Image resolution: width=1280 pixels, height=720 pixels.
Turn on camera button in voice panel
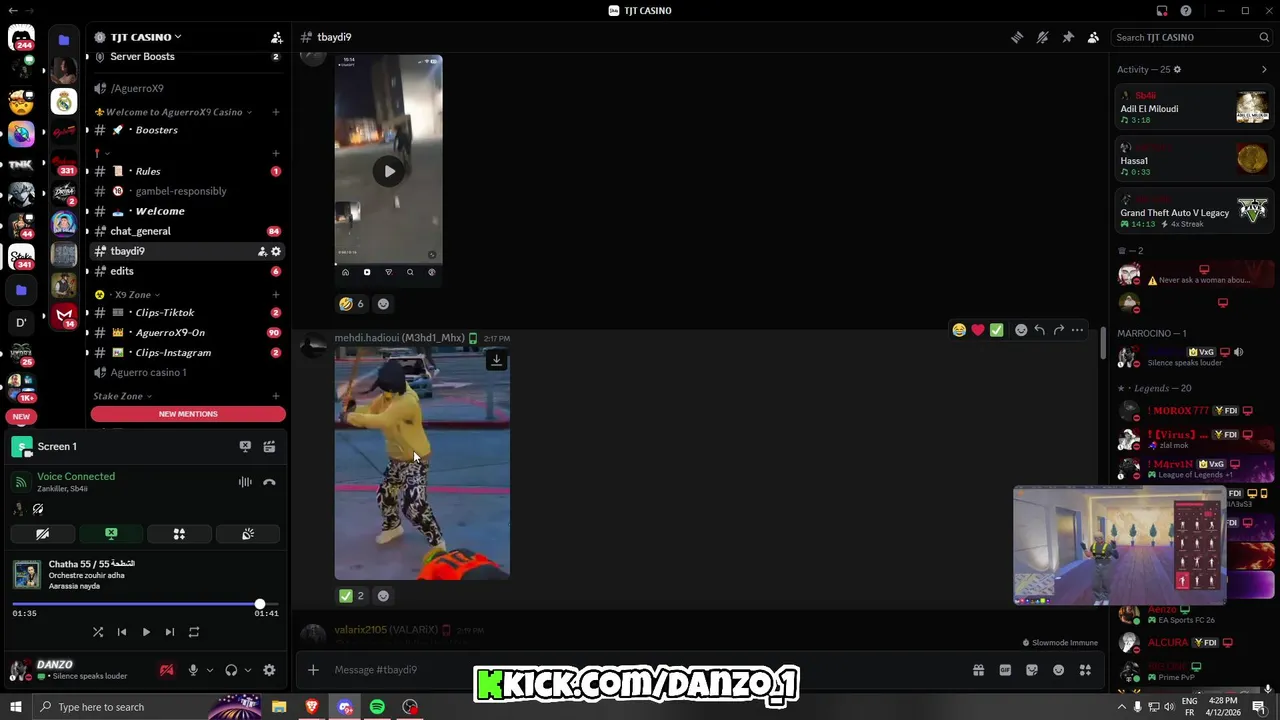(x=42, y=534)
